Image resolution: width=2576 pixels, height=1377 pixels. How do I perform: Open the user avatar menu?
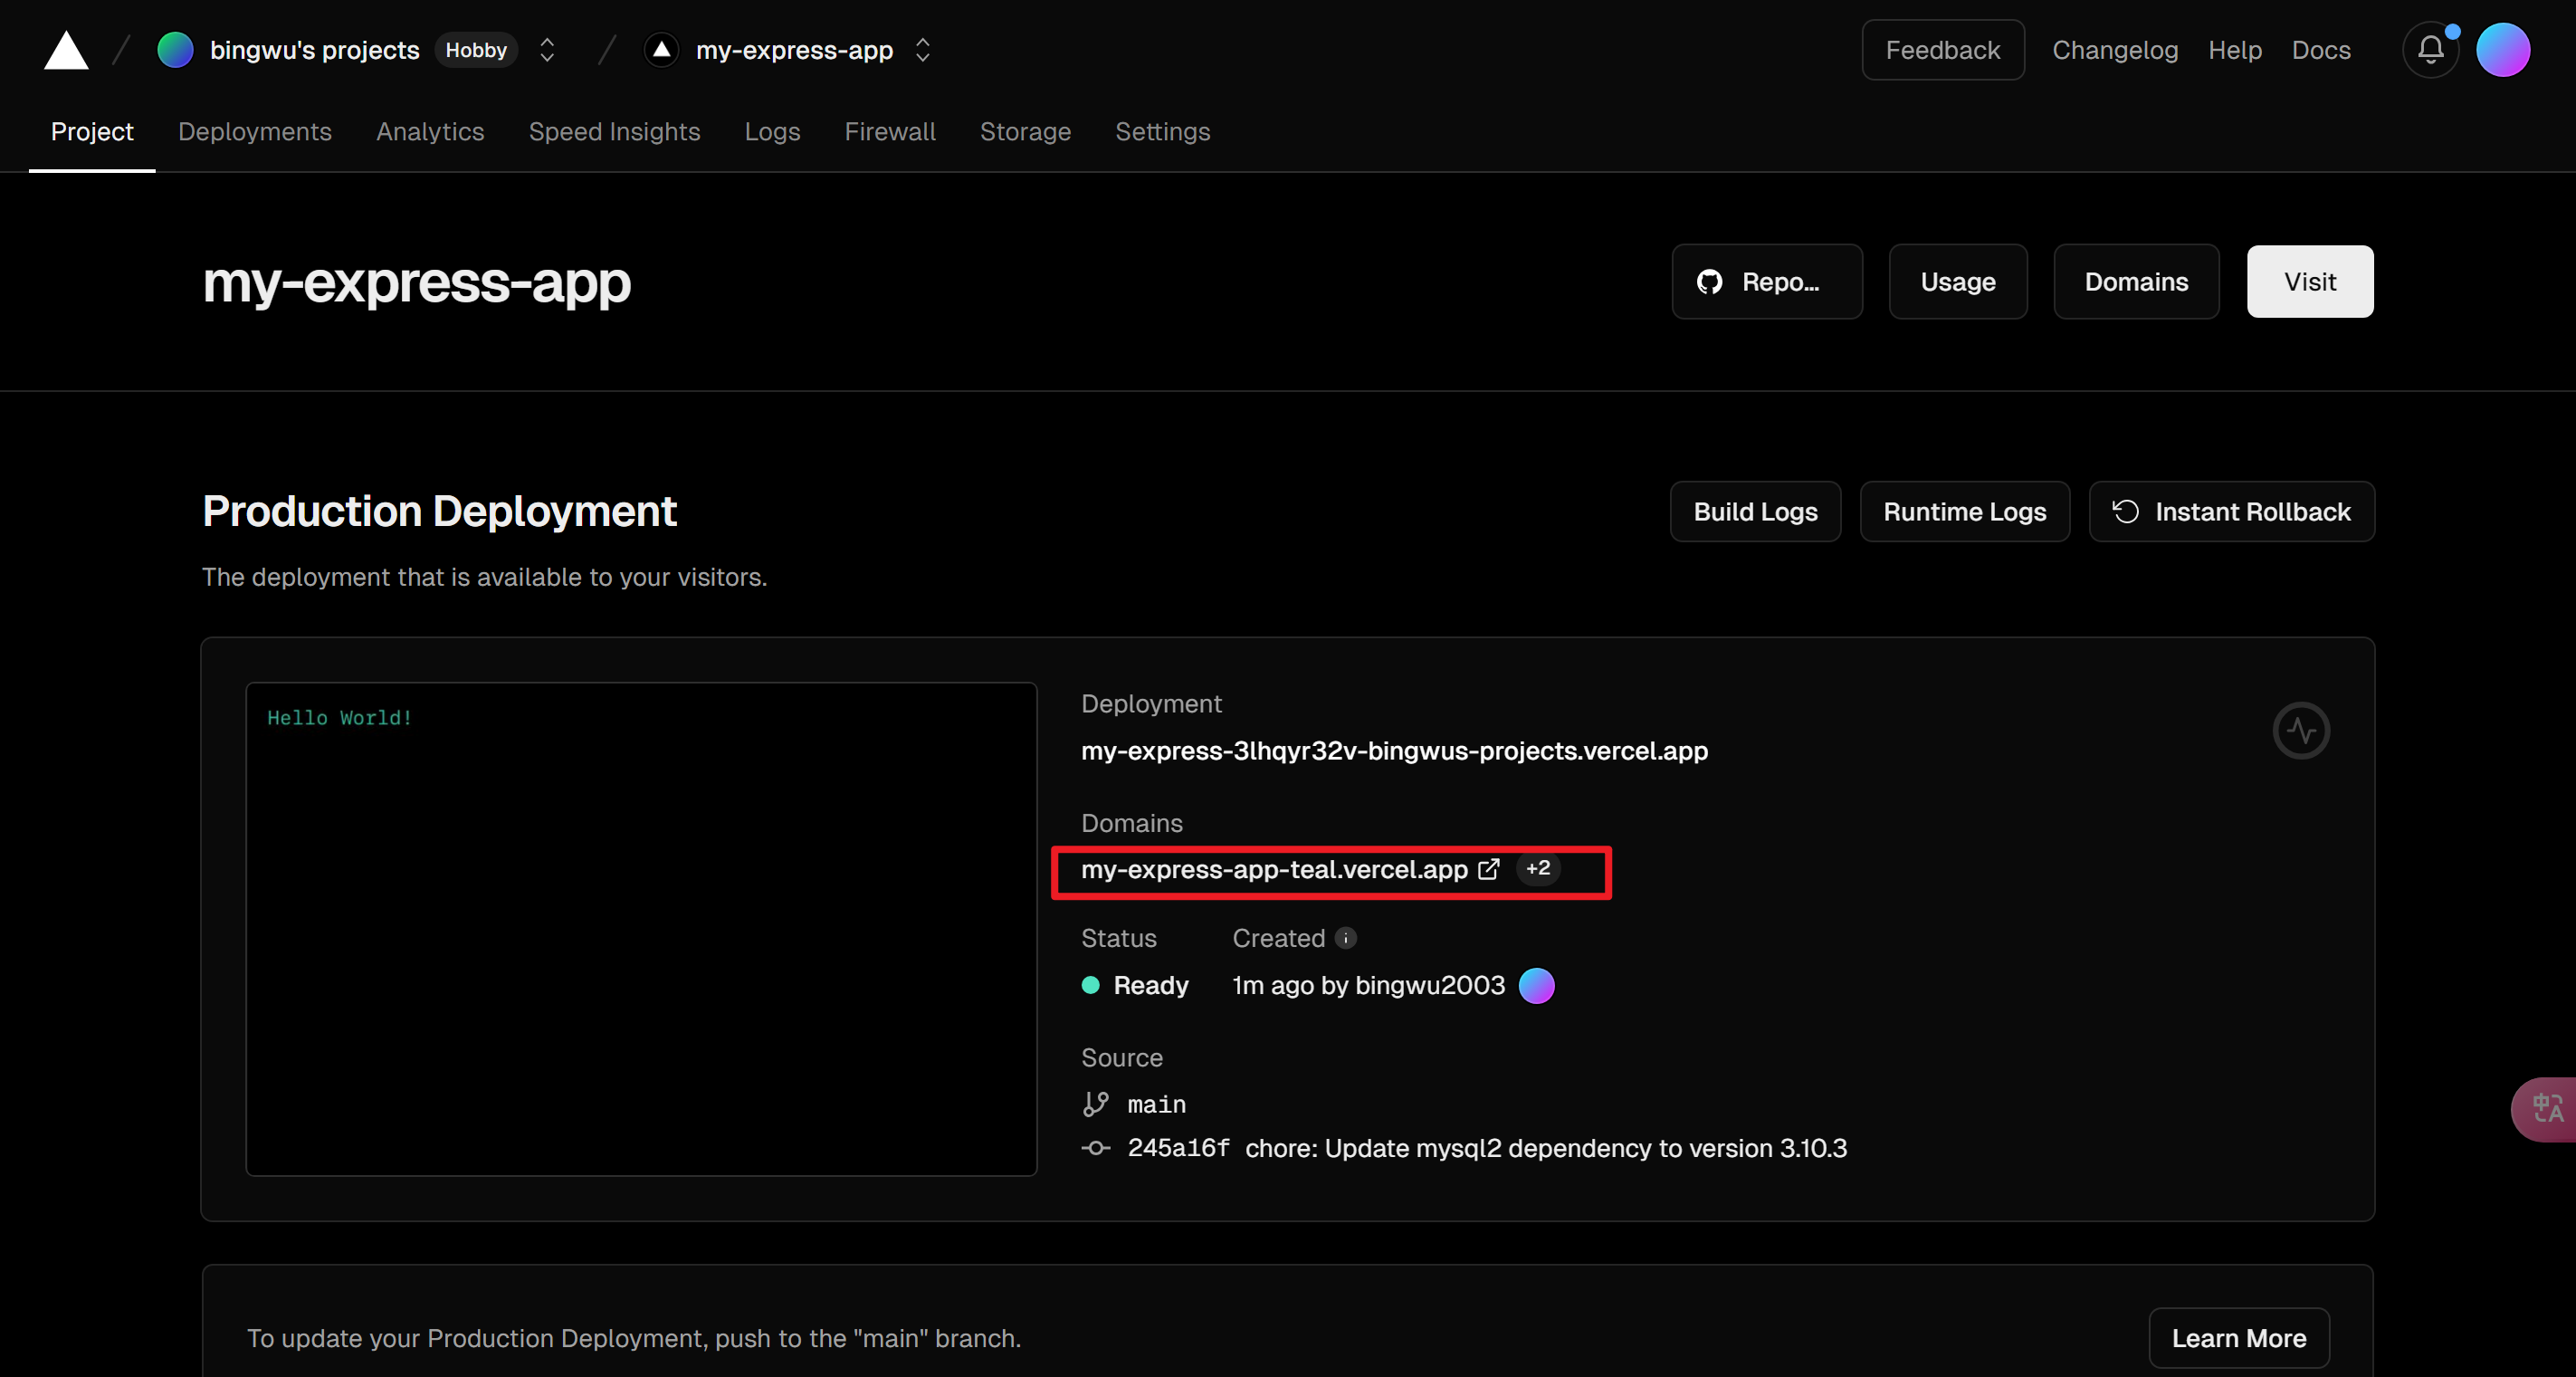2502,50
